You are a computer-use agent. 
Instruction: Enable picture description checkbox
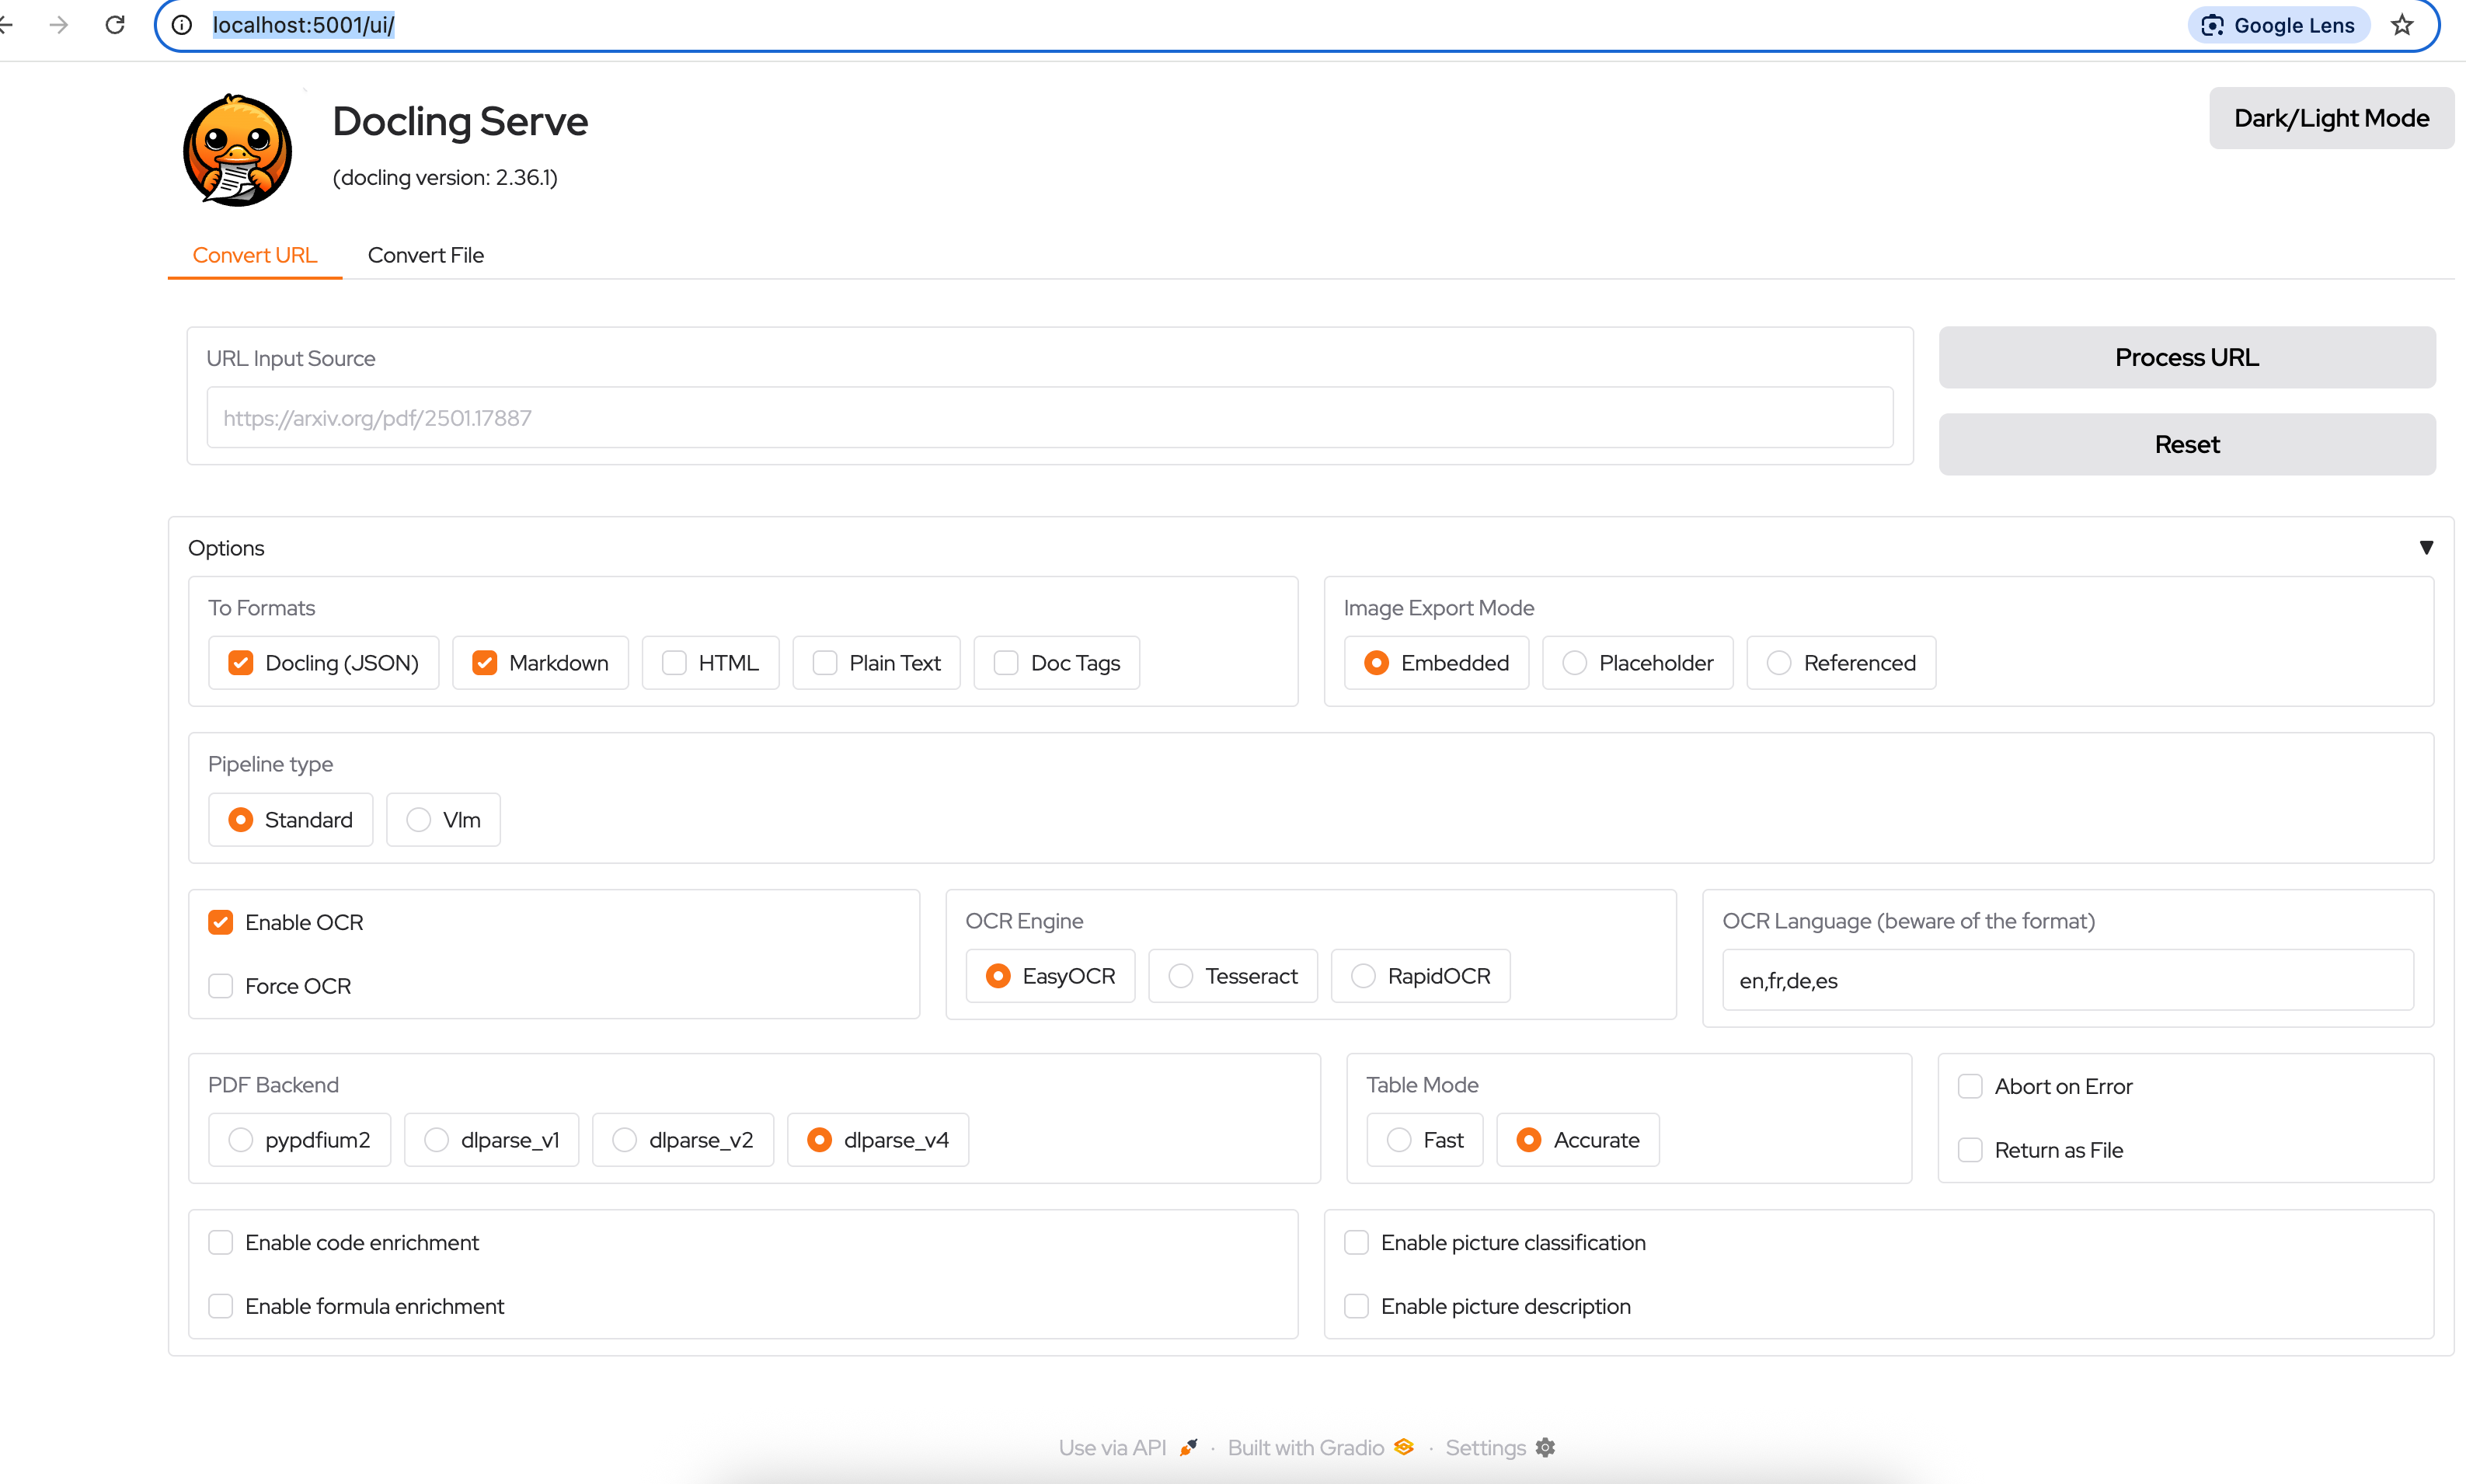[1357, 1306]
